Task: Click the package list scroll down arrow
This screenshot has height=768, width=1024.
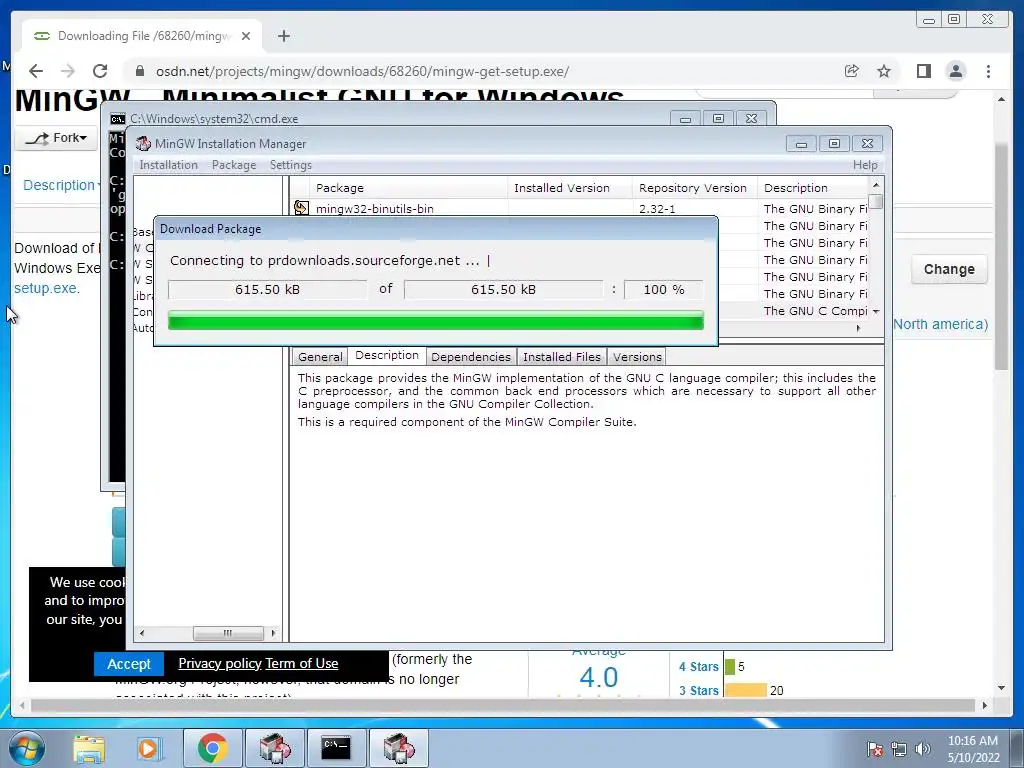Action: coord(876,312)
